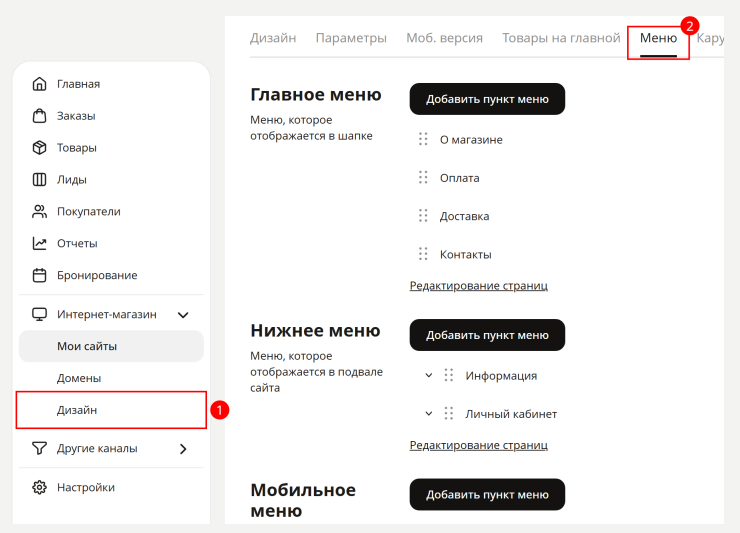Click drag handle of Информация item
The height and width of the screenshot is (533, 740).
point(448,375)
